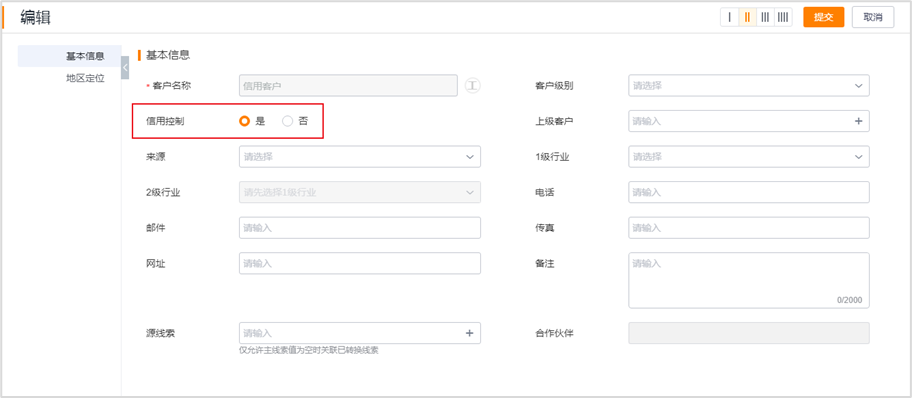Open the 来源 dropdown
912x398 pixels.
pos(359,157)
